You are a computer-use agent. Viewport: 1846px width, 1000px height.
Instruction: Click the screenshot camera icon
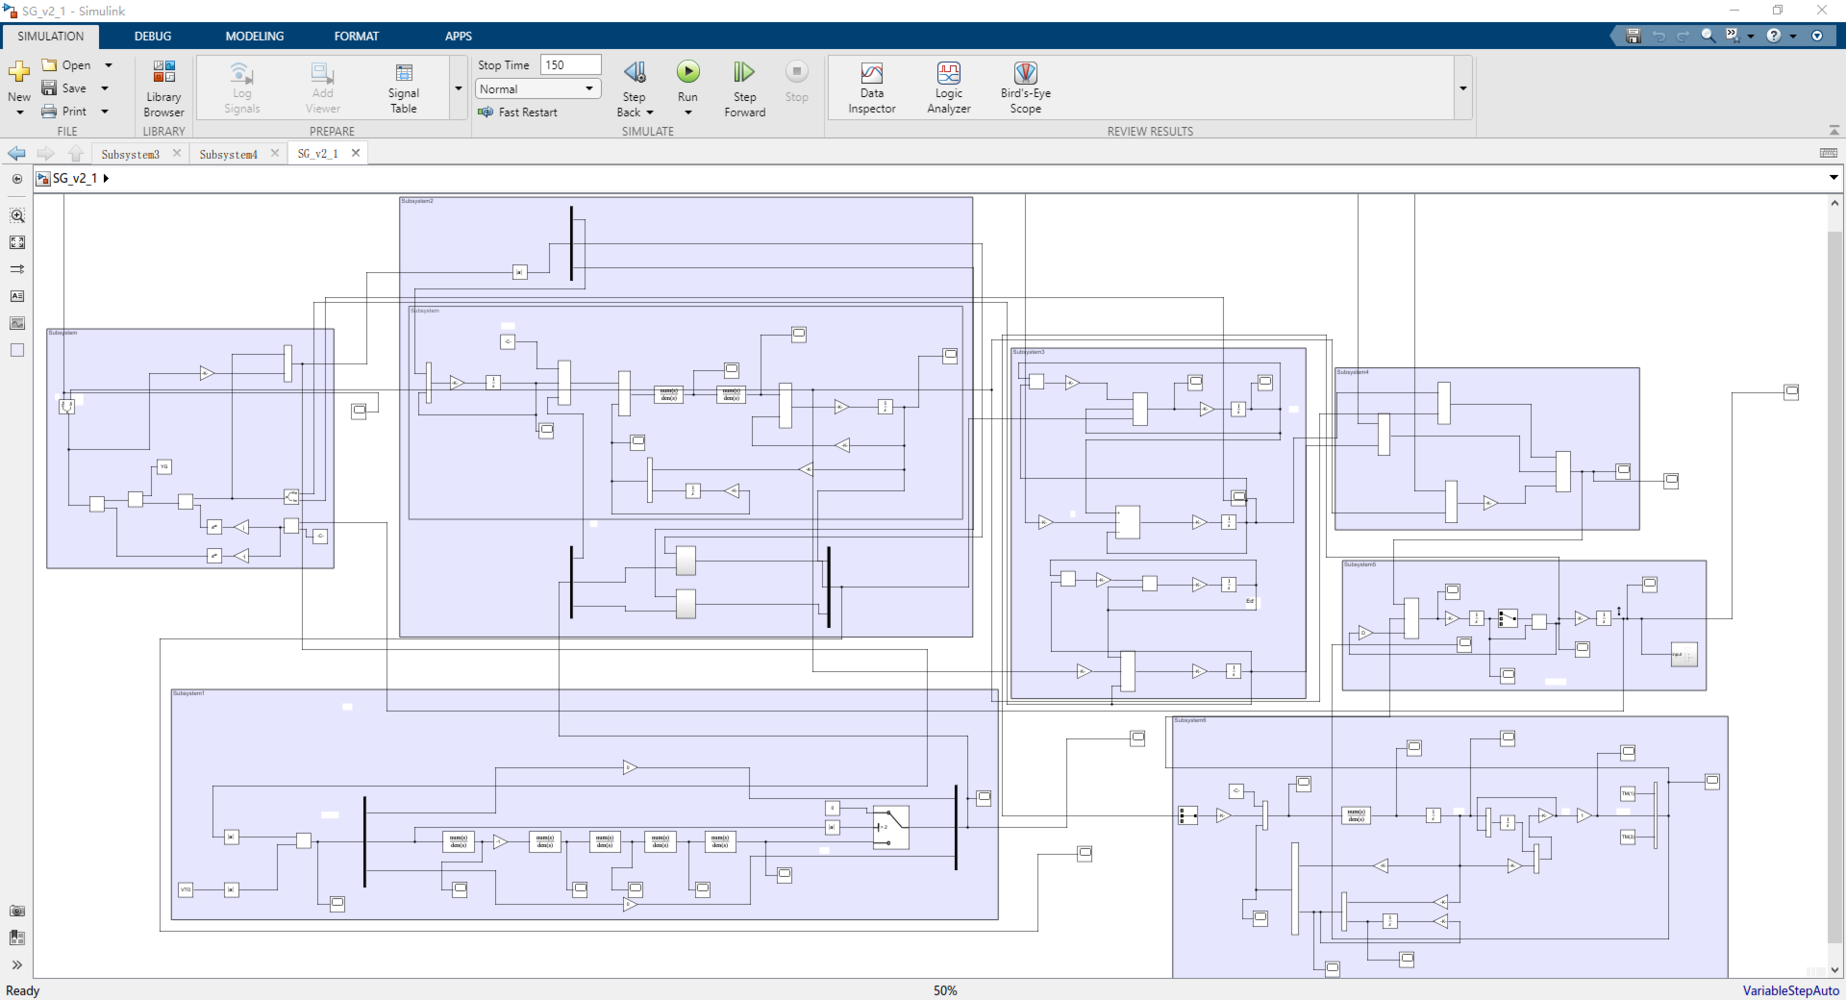(17, 911)
